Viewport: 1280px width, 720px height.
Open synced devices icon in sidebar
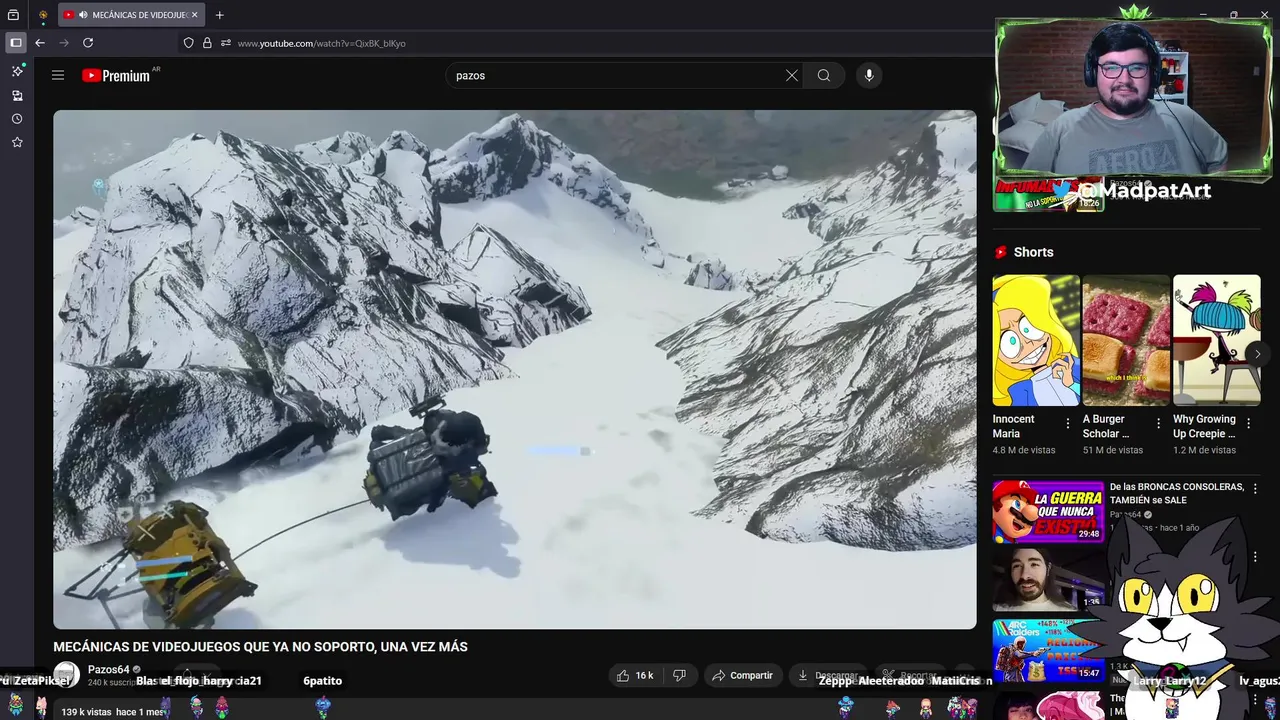[17, 95]
